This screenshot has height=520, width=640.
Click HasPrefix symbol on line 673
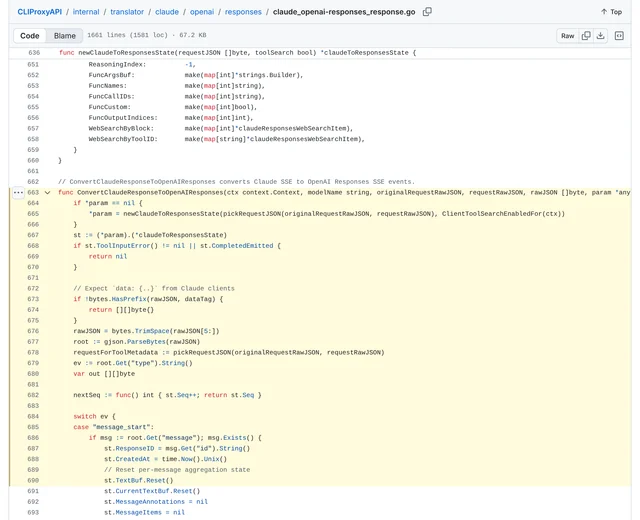point(129,299)
